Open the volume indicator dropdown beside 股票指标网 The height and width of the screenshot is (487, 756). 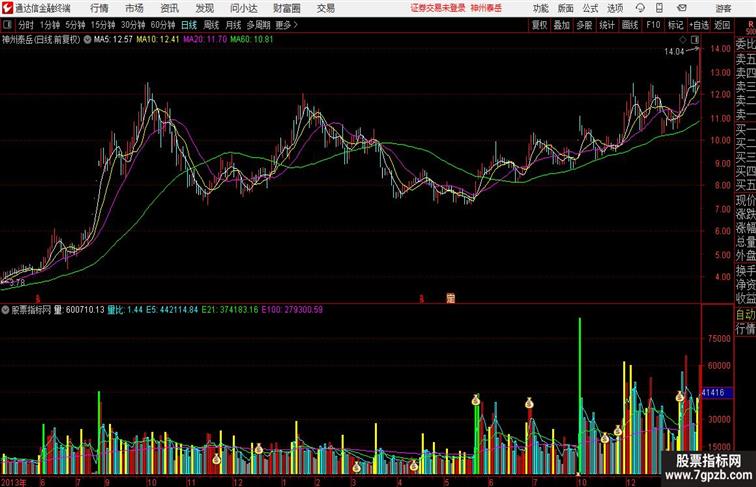(x=5, y=310)
